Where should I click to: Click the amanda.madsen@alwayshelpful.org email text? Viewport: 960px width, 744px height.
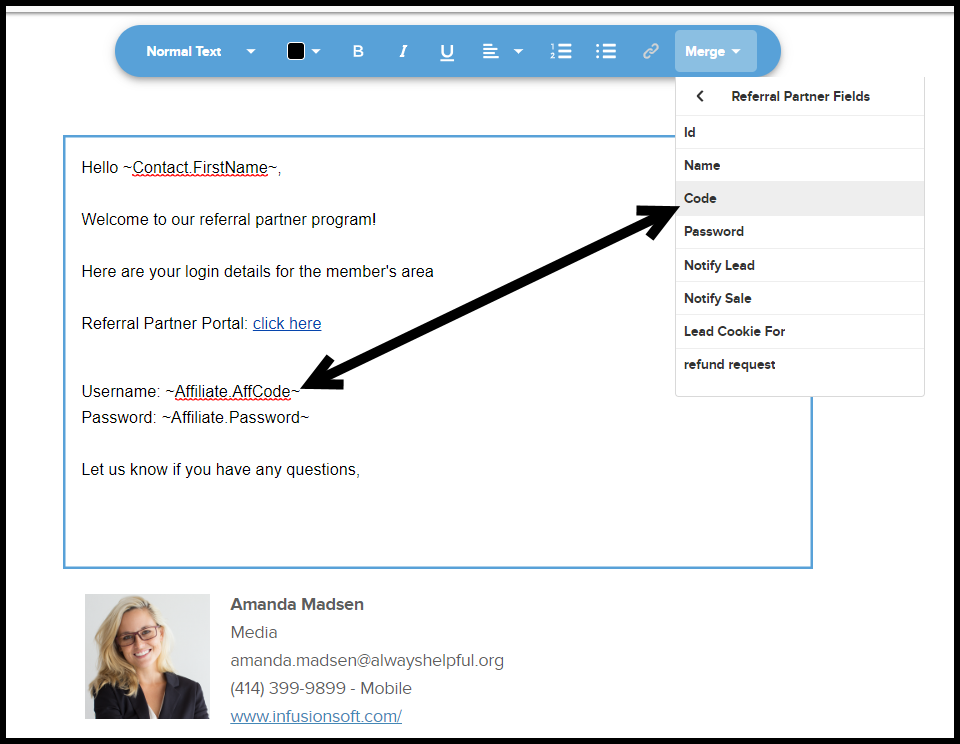pyautogui.click(x=367, y=661)
